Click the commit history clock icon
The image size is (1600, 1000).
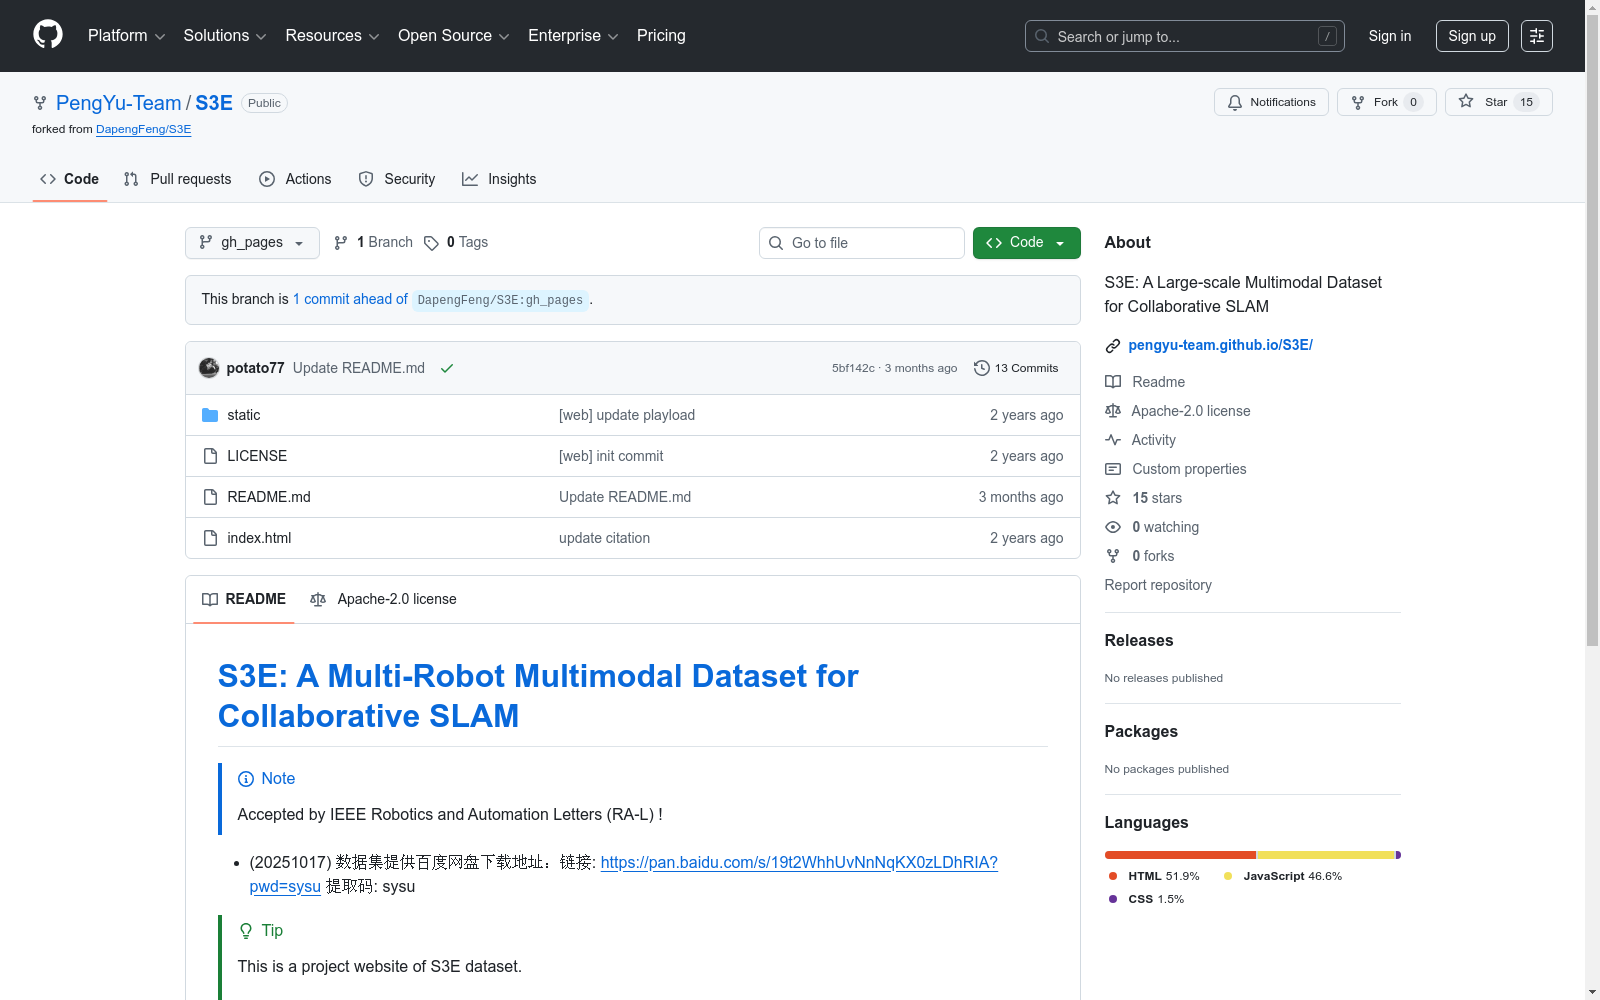point(982,368)
